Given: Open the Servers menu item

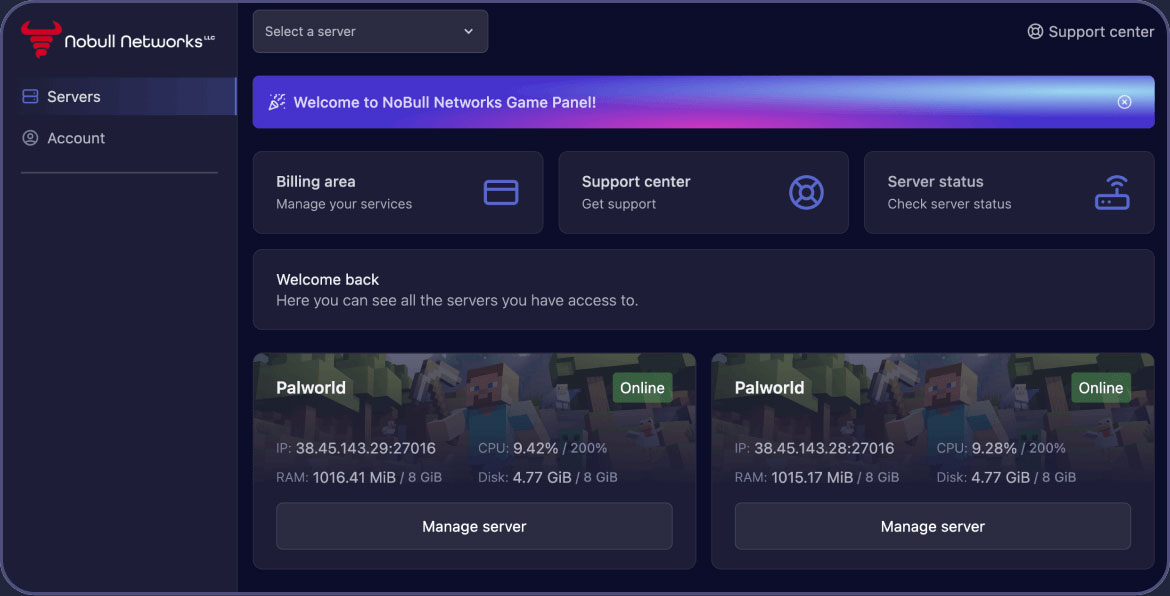Looking at the screenshot, I should (74, 97).
